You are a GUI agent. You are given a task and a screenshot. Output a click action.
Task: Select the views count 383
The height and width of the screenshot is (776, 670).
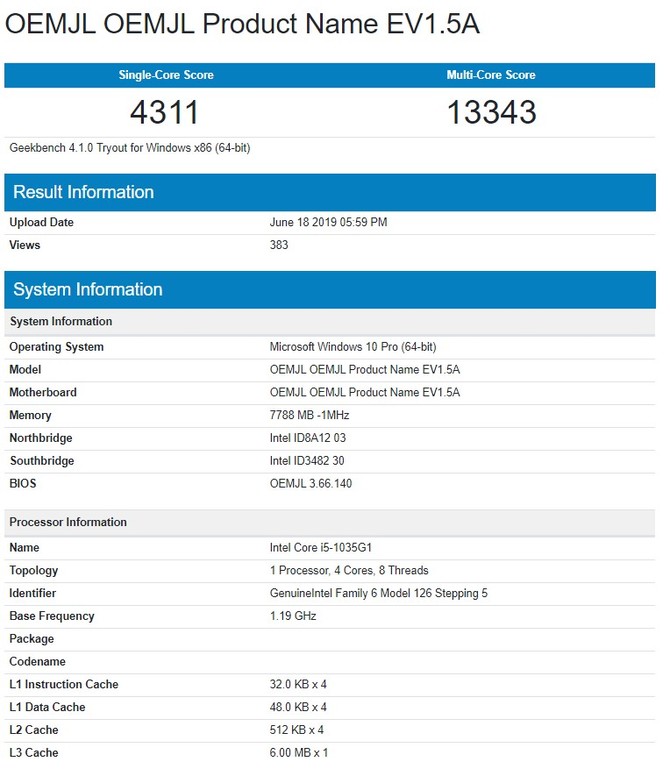[x=279, y=245]
